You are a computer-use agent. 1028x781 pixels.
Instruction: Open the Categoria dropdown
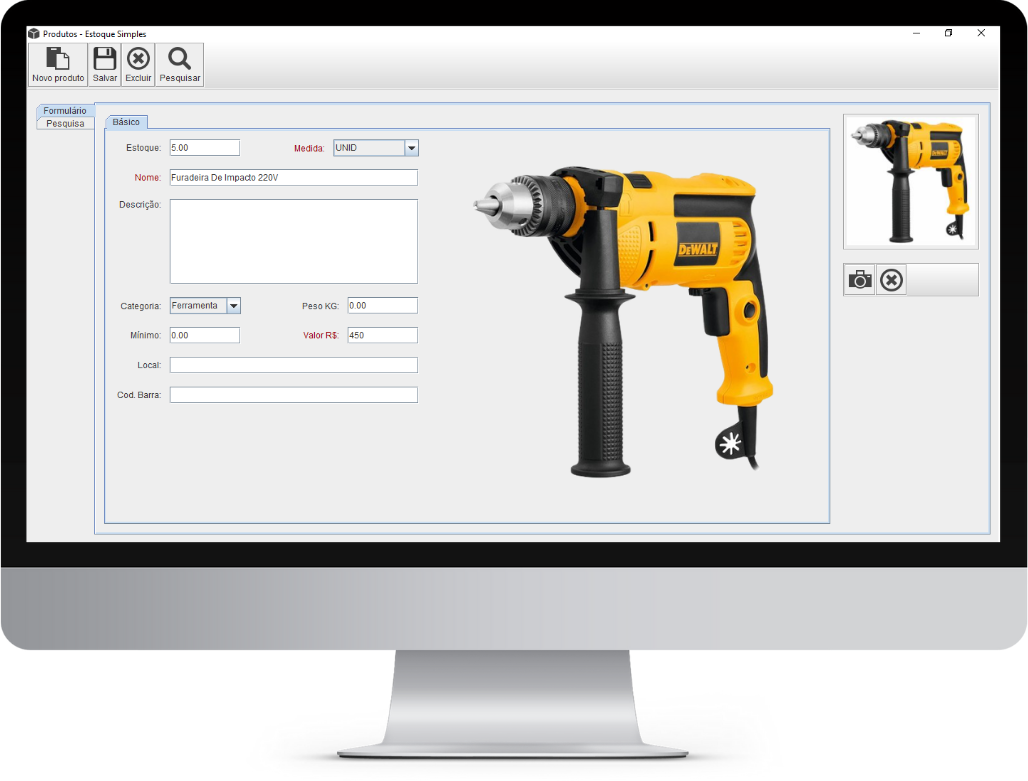(205, 306)
